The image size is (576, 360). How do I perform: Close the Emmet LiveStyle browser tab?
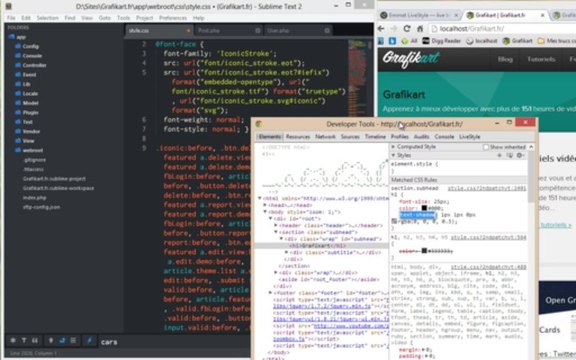456,15
